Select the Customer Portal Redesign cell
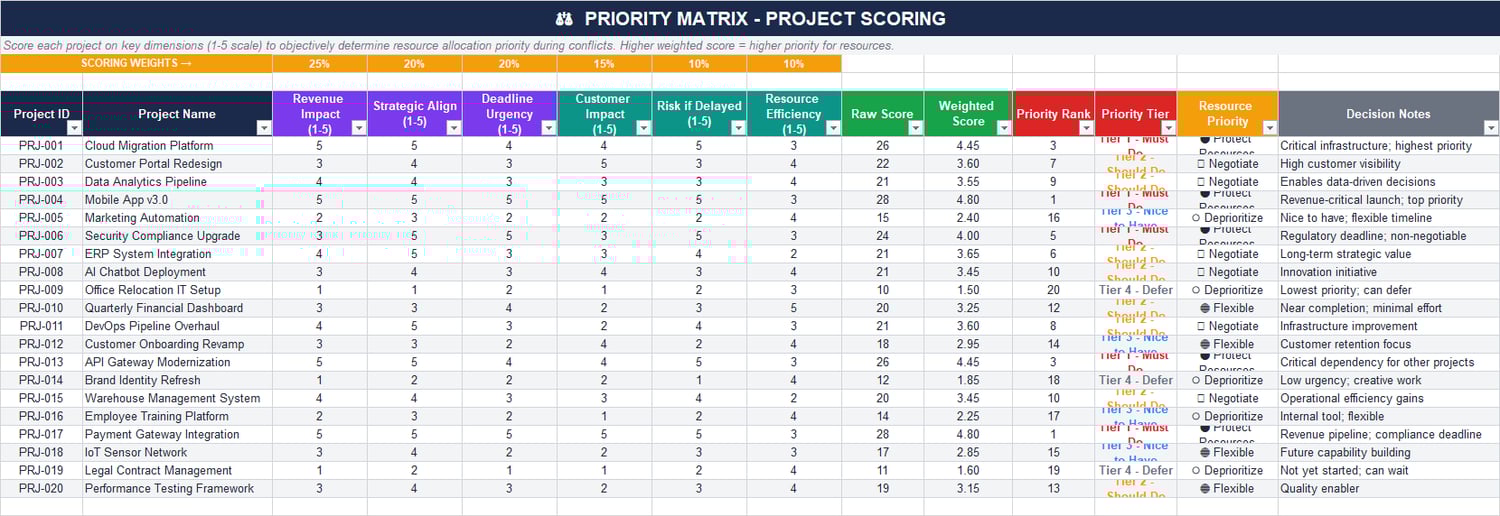 click(x=177, y=164)
